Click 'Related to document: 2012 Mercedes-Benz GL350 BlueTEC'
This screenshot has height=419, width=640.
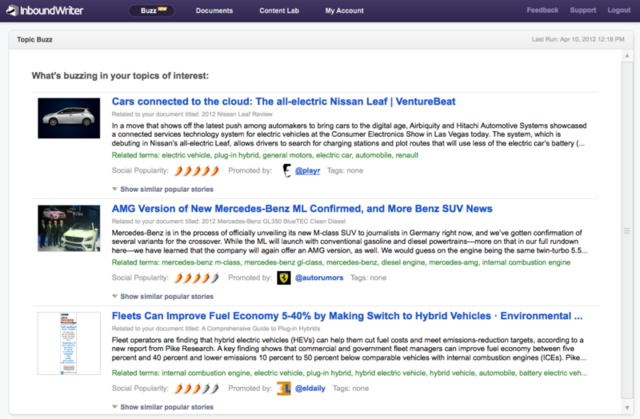[229, 222]
